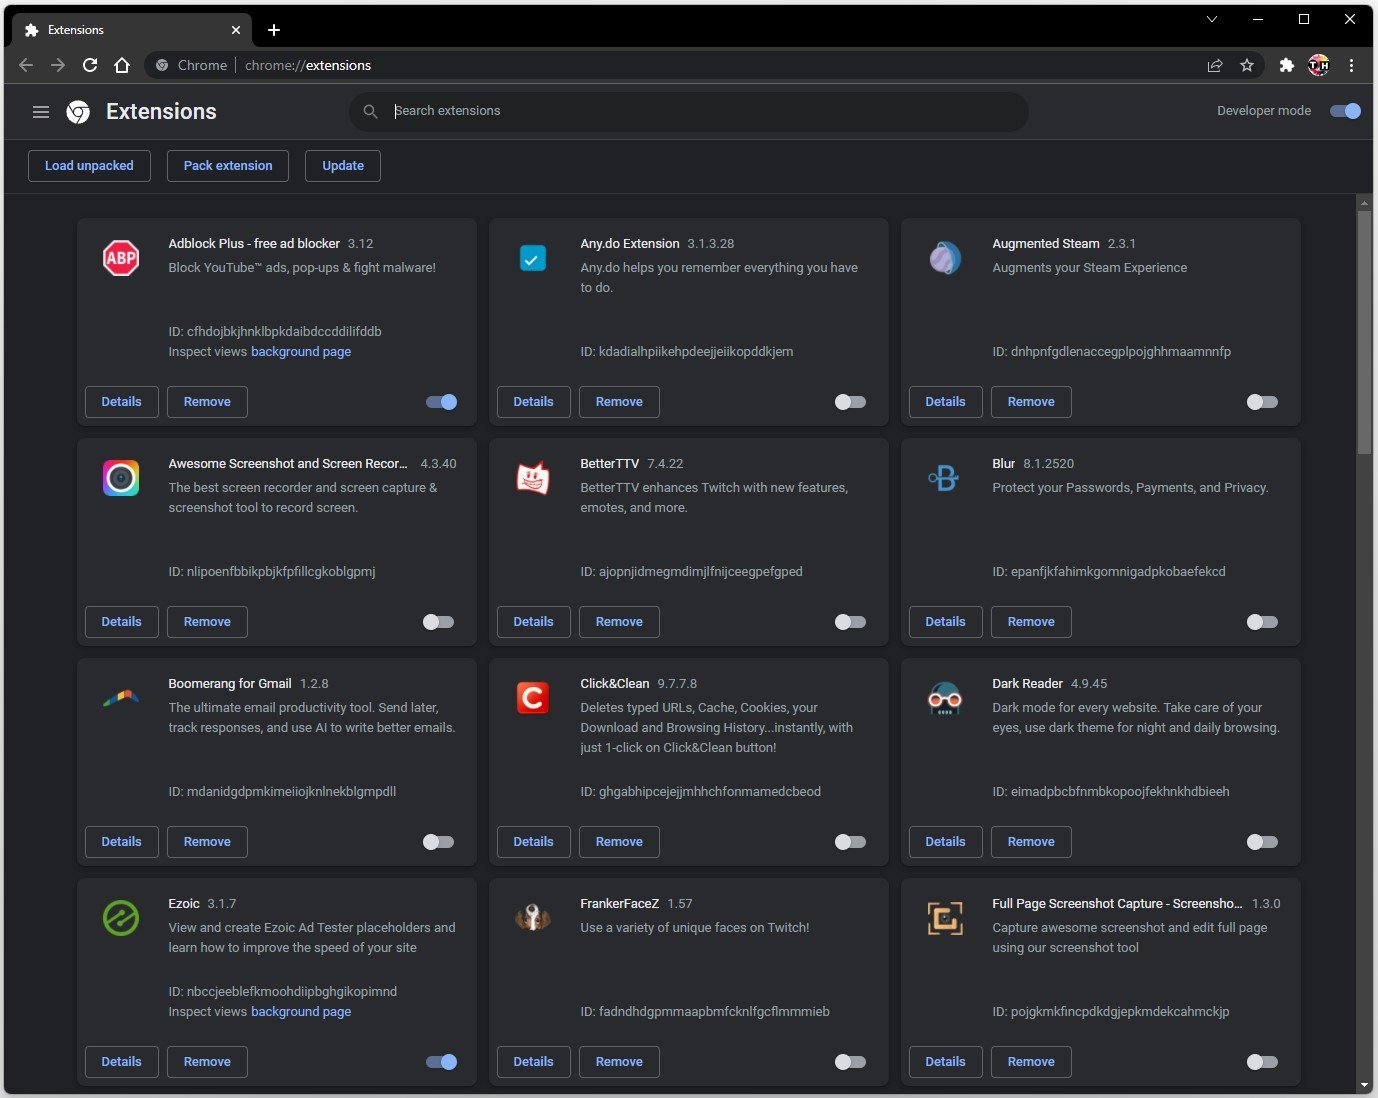Click the profile avatar icon
Image resolution: width=1378 pixels, height=1098 pixels.
tap(1319, 65)
